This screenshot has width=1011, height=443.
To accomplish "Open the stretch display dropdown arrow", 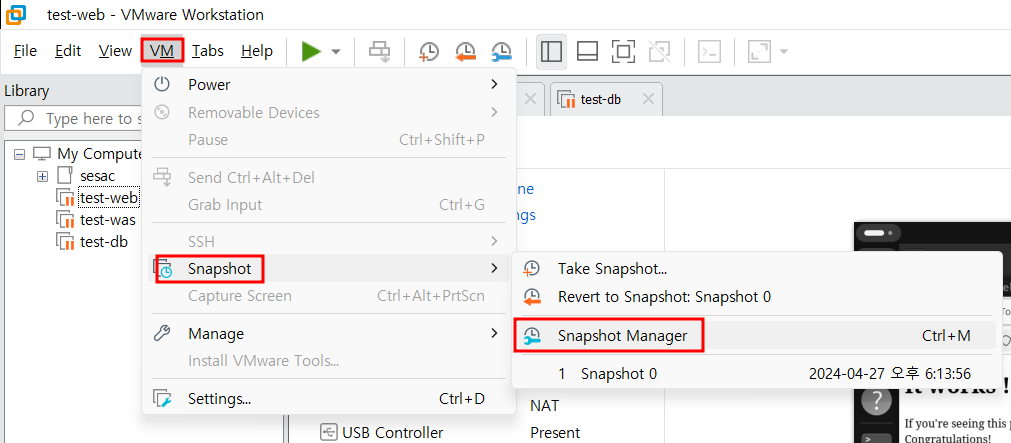I will tap(784, 52).
